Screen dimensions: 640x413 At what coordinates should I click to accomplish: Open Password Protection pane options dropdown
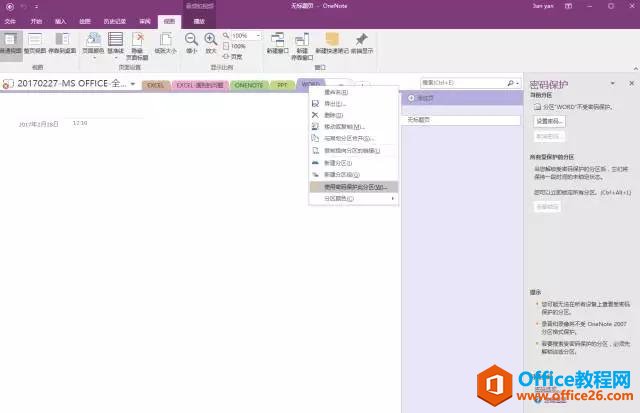tap(612, 83)
